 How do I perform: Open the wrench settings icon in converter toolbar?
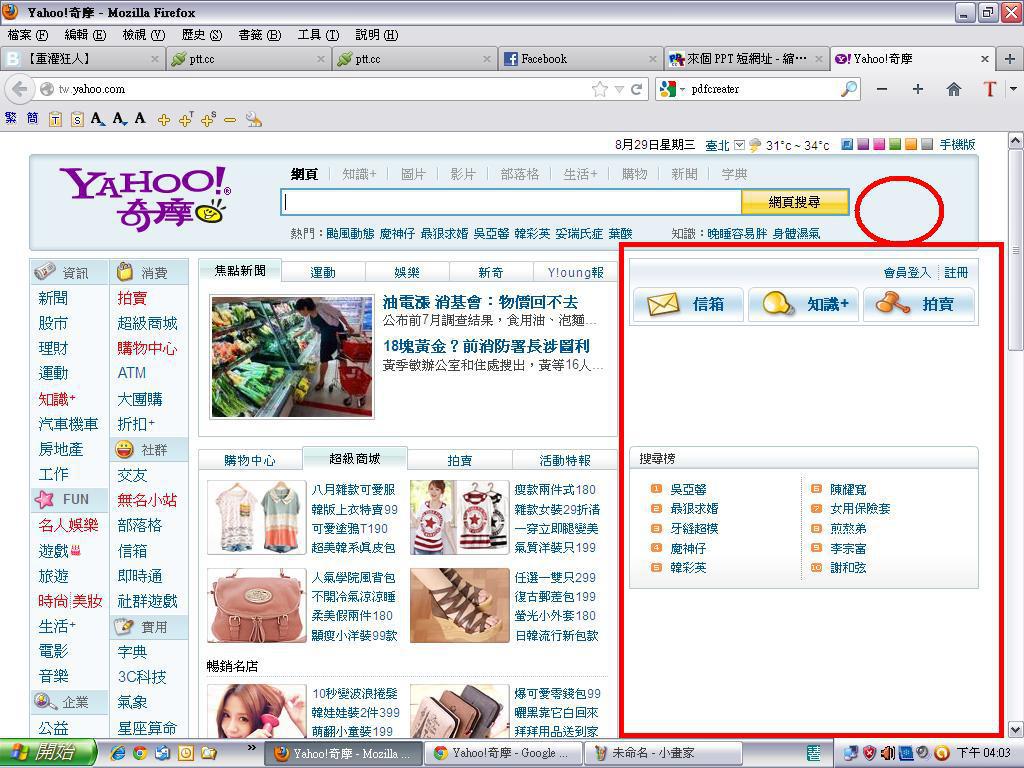(253, 119)
